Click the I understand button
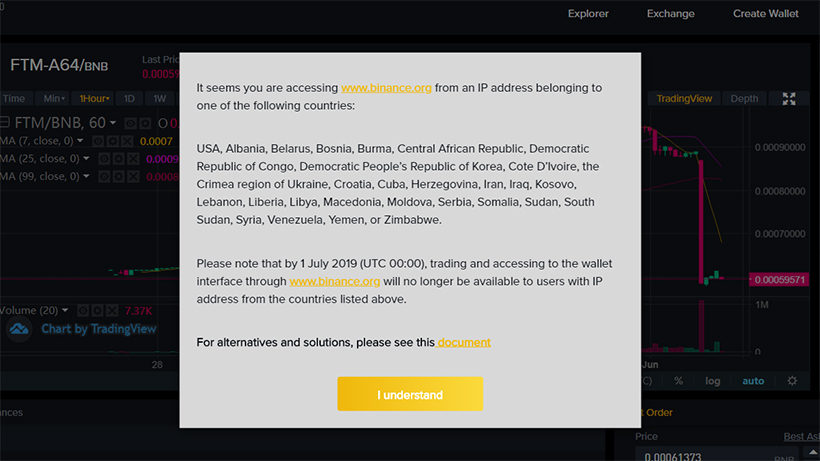The width and height of the screenshot is (820, 461). pyautogui.click(x=410, y=395)
